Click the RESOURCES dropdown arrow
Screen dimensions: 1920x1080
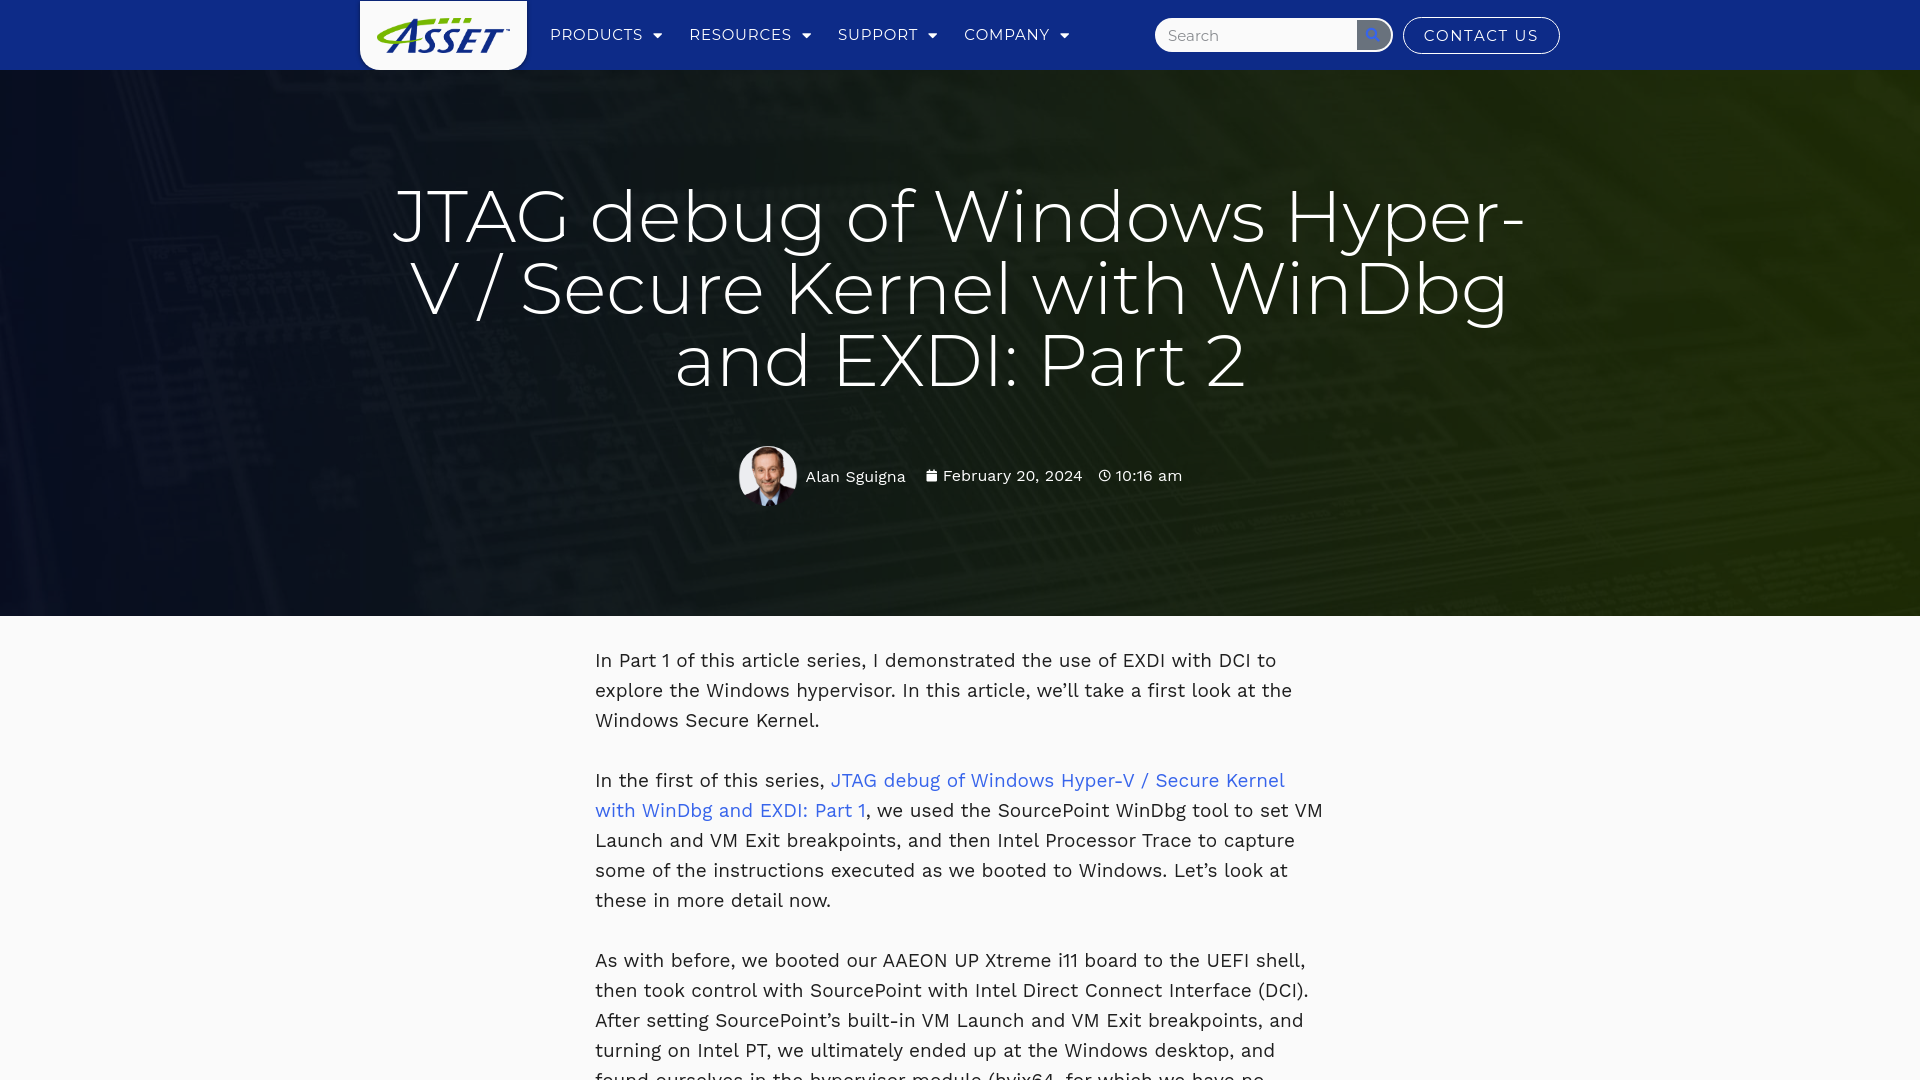tap(807, 34)
